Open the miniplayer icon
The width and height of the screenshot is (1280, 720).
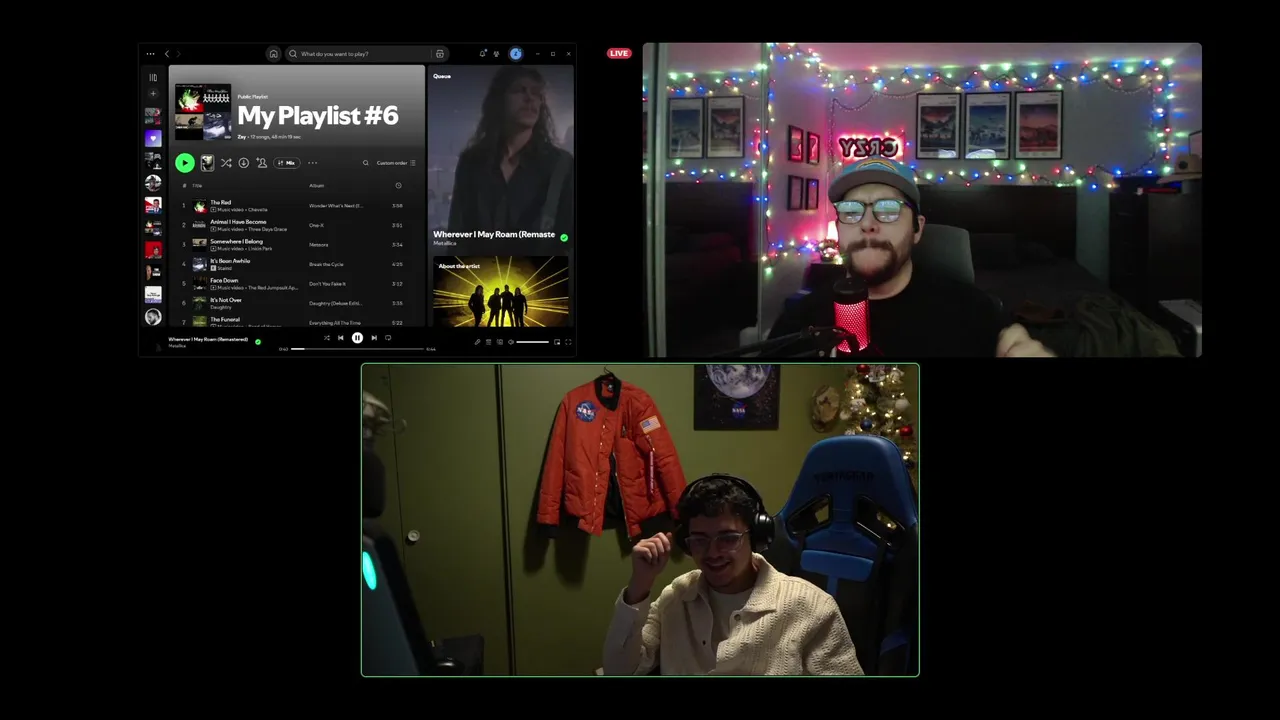pyautogui.click(x=557, y=342)
